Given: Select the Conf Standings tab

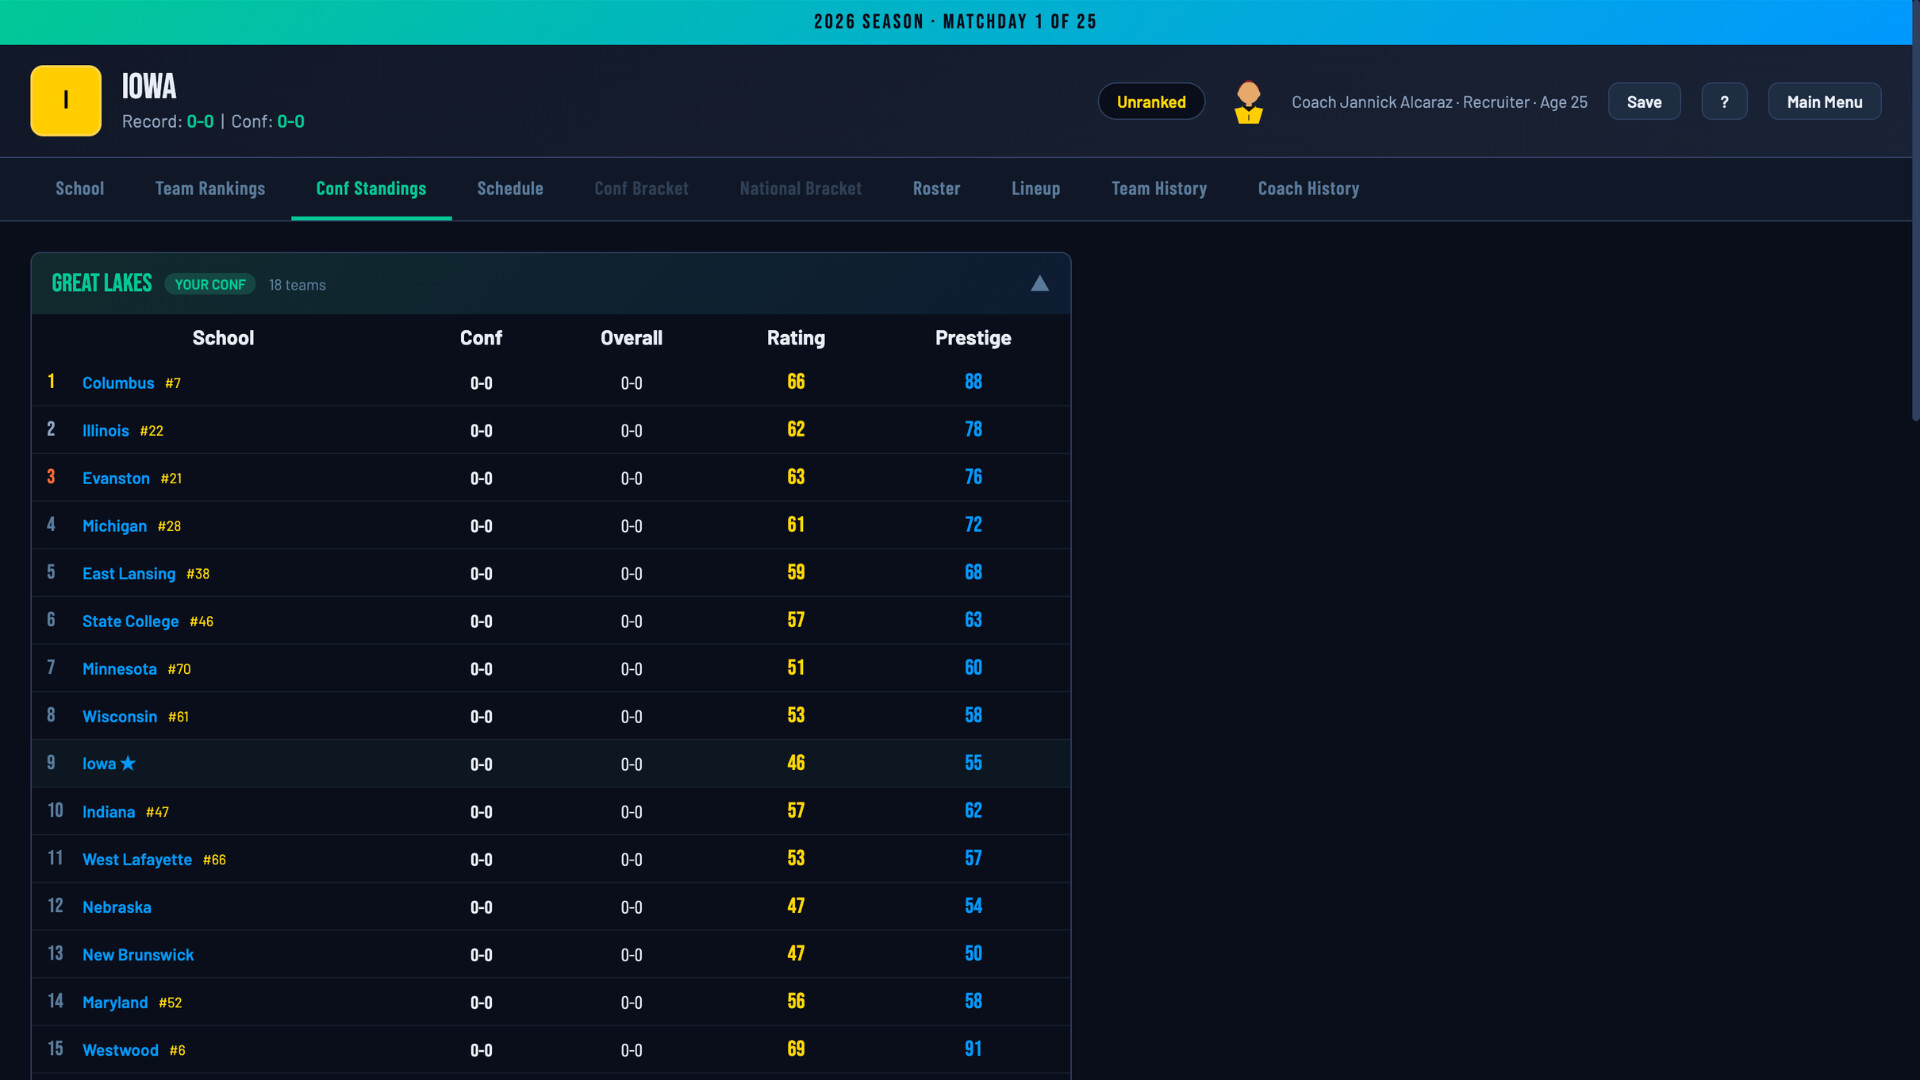Looking at the screenshot, I should click(371, 189).
